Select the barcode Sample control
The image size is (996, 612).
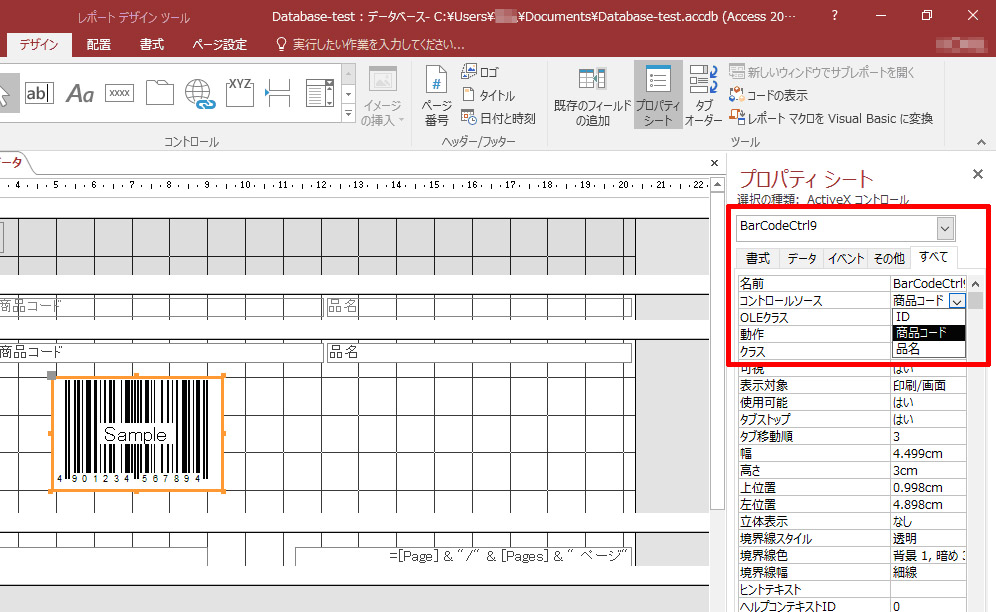(x=137, y=434)
